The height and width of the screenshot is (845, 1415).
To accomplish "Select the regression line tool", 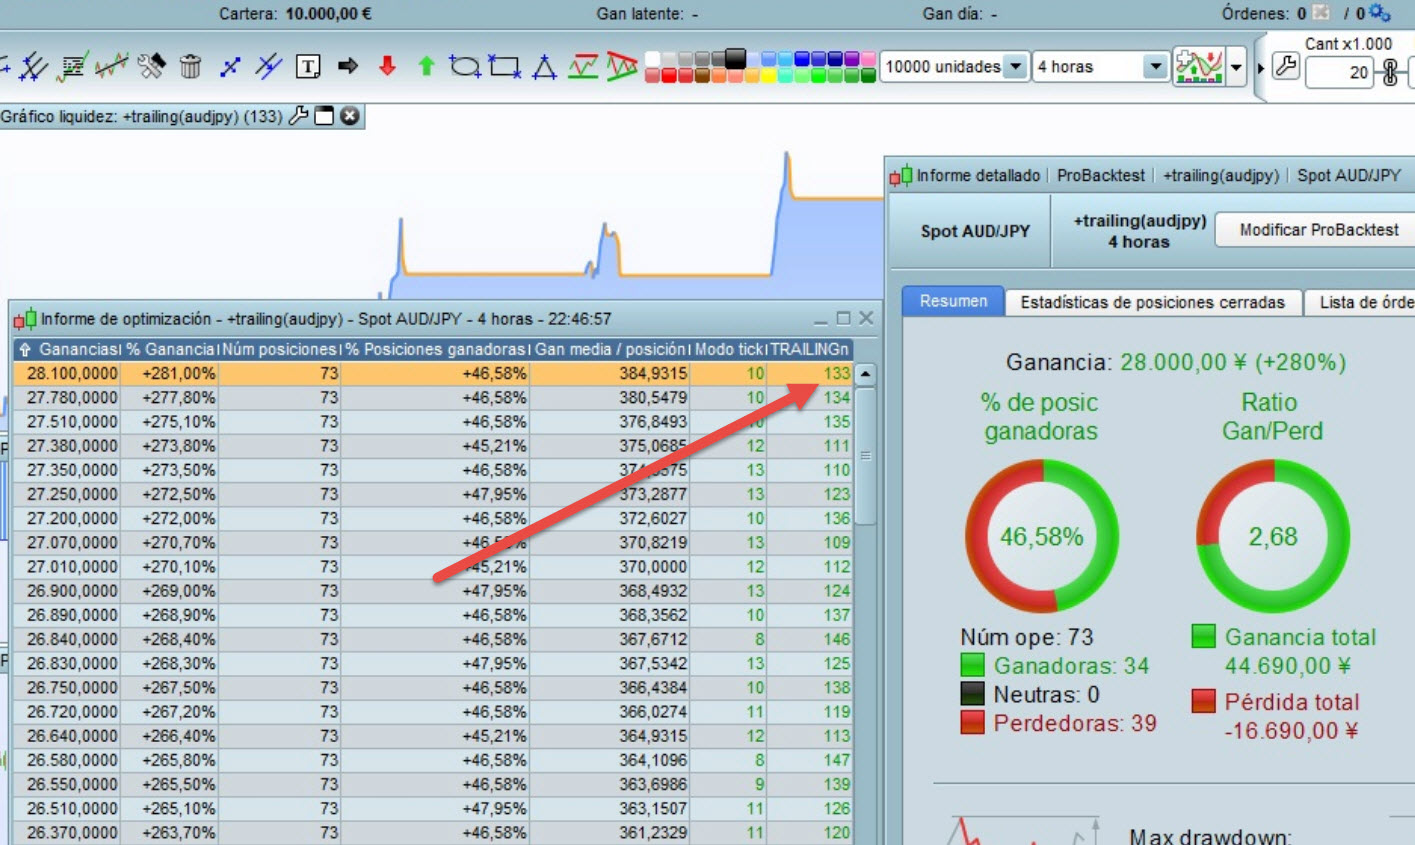I will [x=111, y=67].
